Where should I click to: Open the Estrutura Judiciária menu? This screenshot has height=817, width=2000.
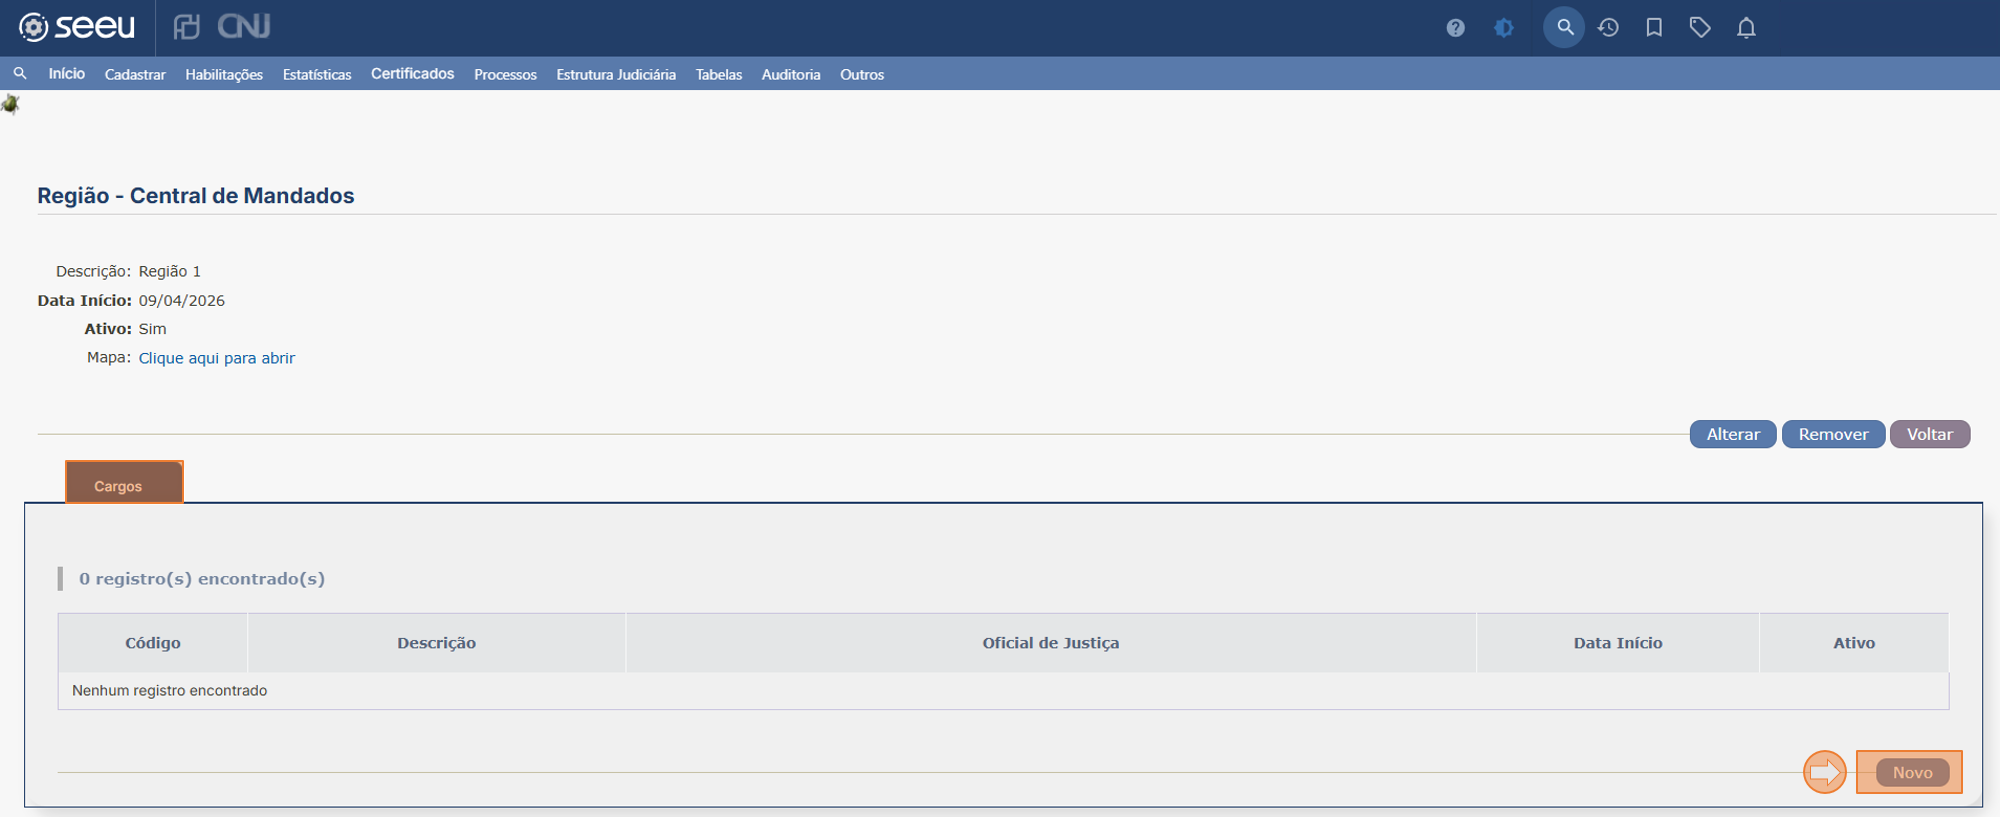(x=616, y=75)
